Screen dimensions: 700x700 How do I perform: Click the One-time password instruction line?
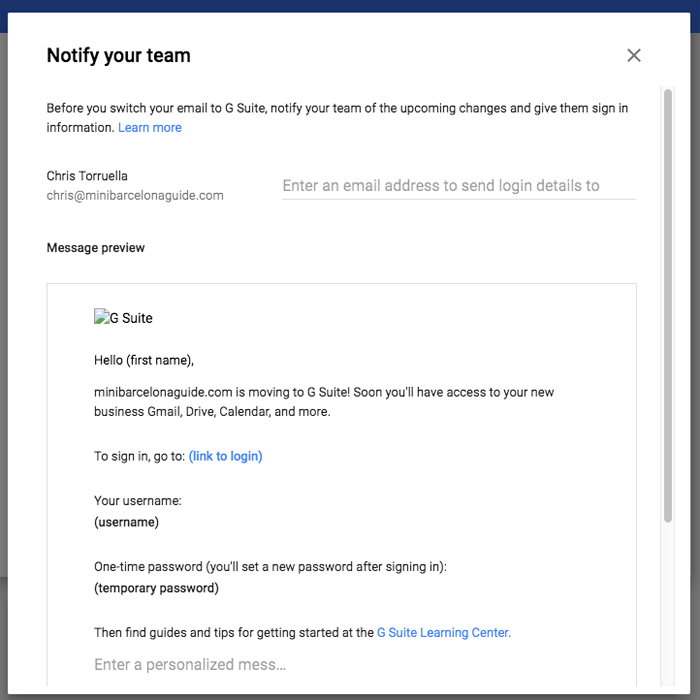[270, 566]
